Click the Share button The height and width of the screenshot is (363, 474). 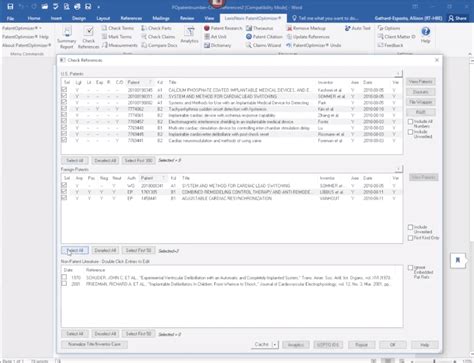[457, 18]
